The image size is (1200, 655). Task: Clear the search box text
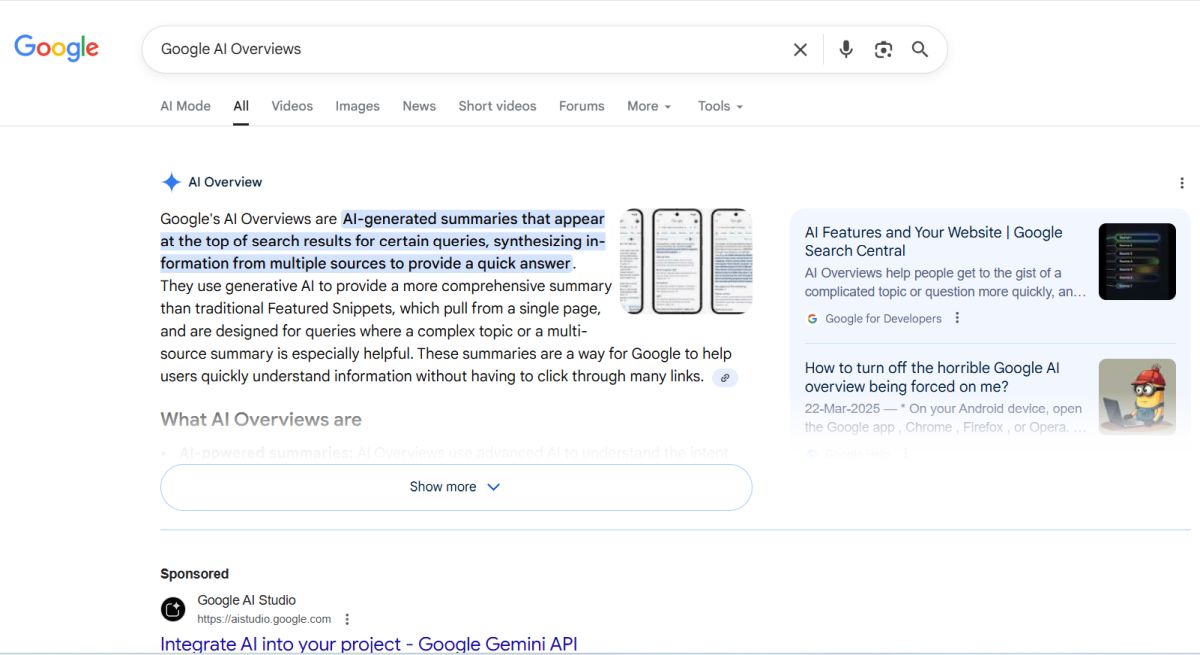[800, 50]
